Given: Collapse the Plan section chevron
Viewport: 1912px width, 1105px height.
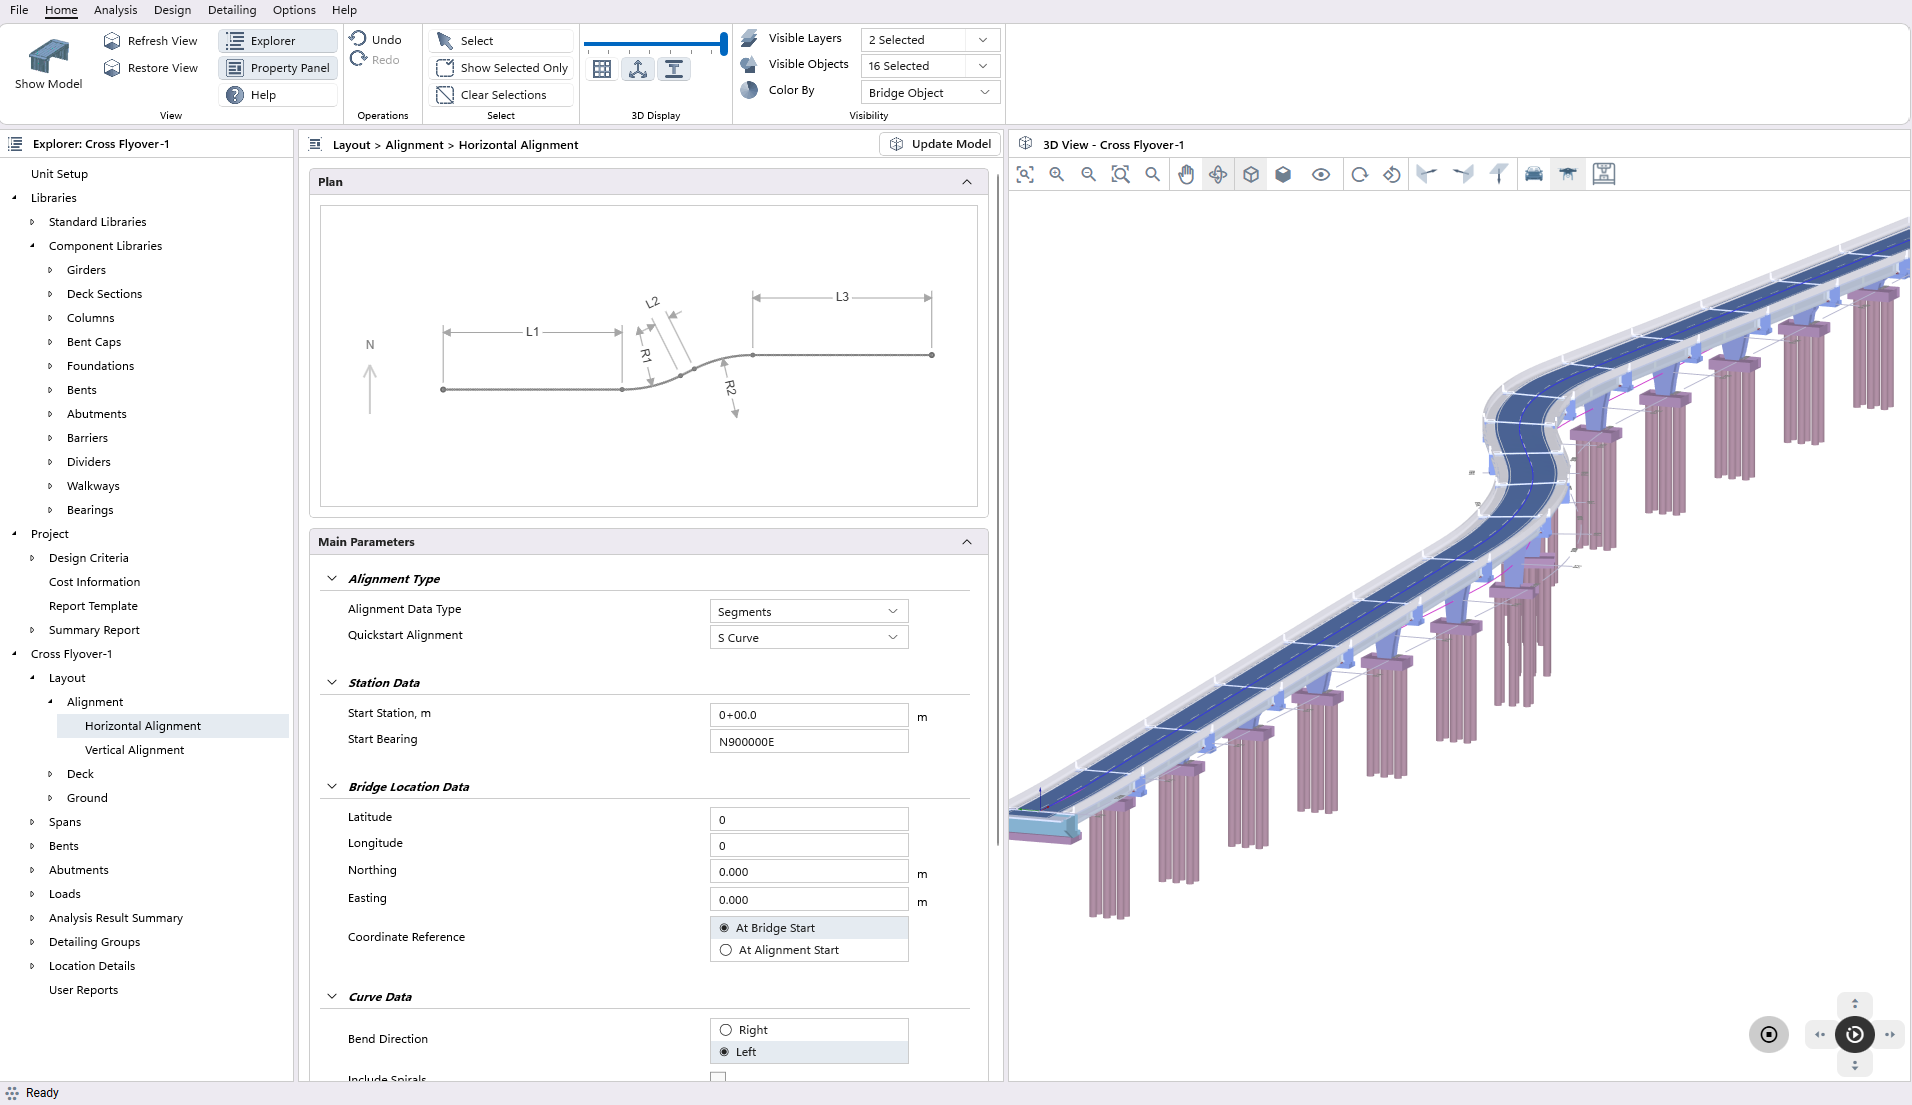Looking at the screenshot, I should click(967, 182).
